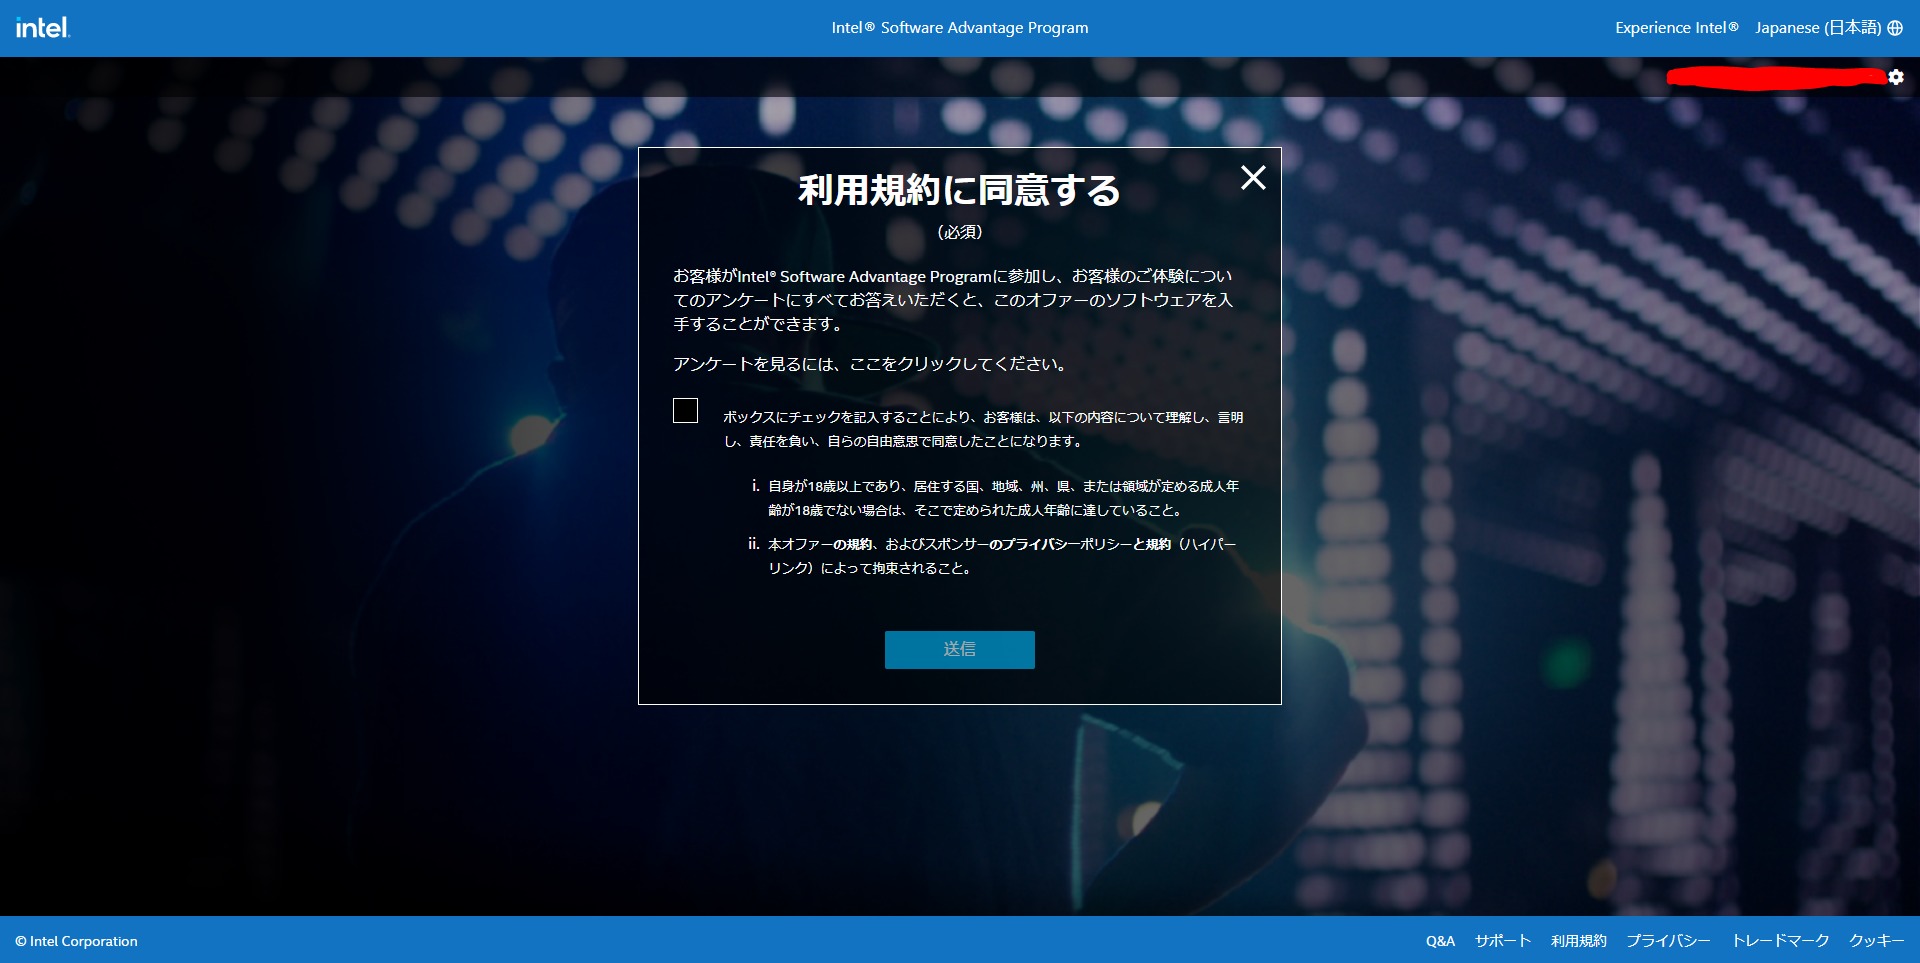Open offer terms link の規約

[853, 544]
